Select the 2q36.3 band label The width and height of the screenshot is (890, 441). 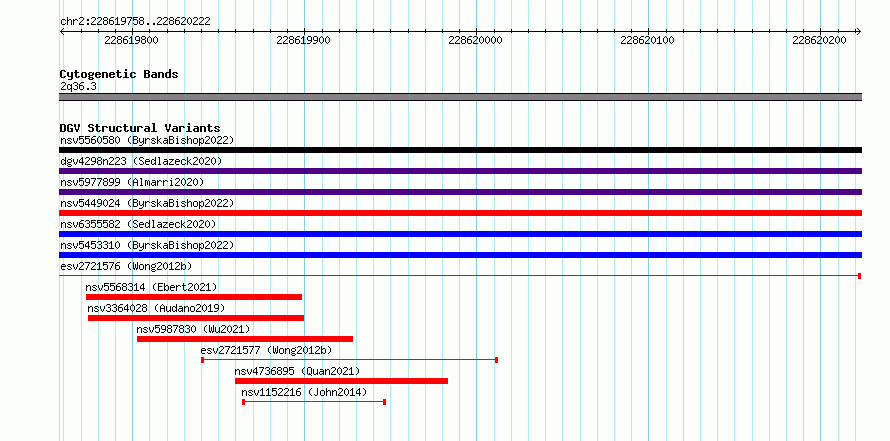[x=78, y=86]
